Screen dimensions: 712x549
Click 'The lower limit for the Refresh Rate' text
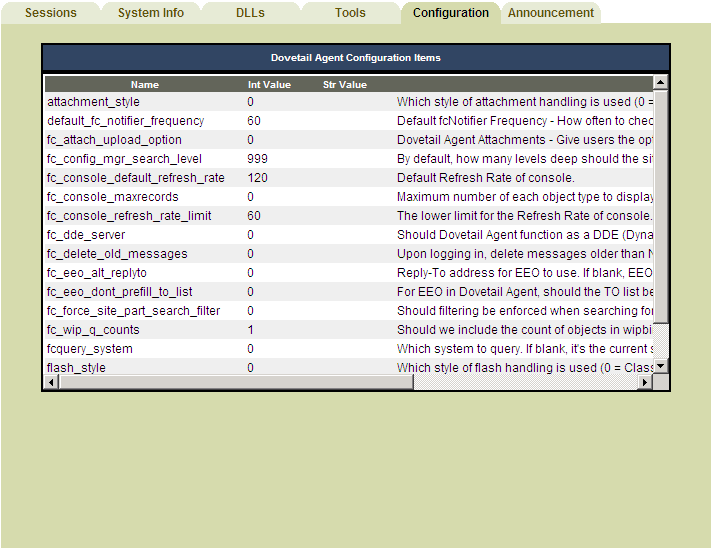tap(524, 216)
